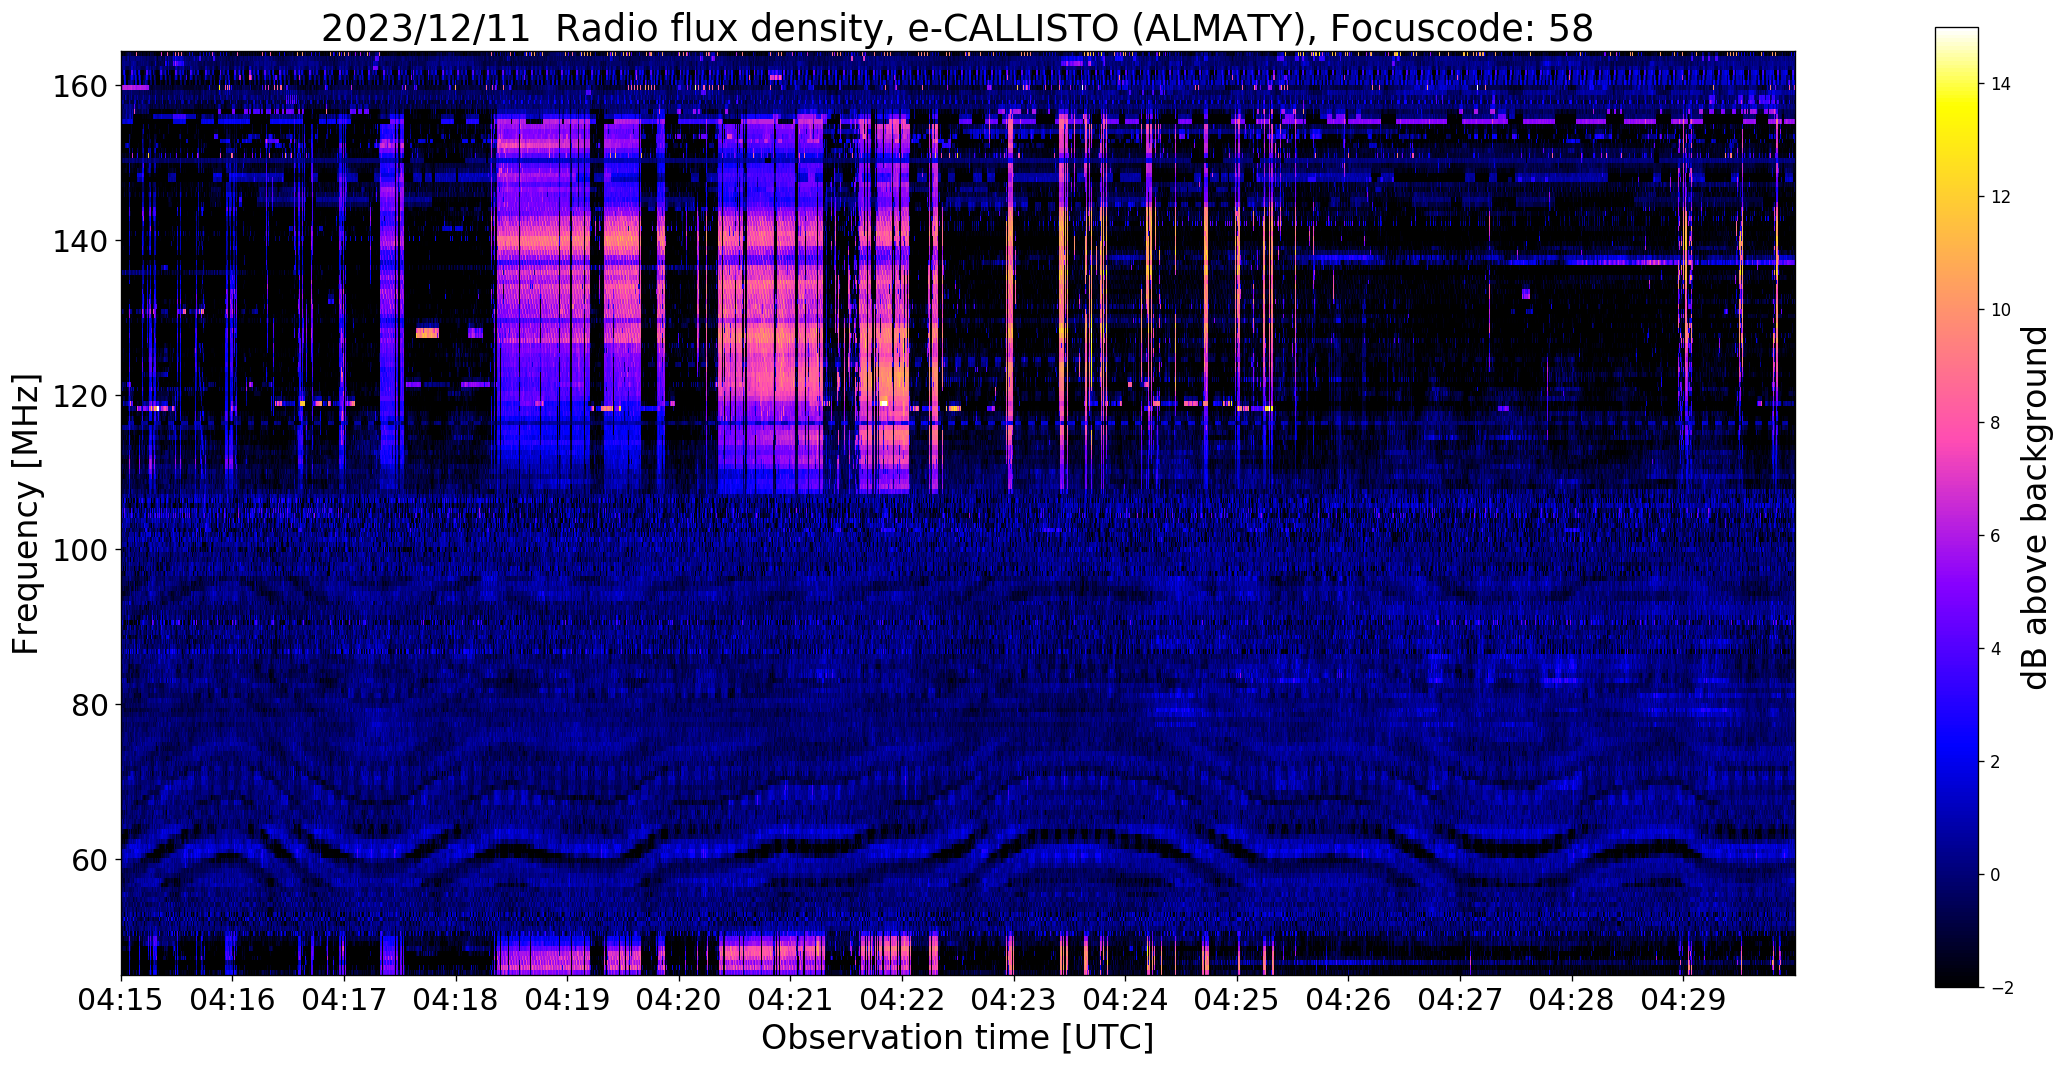Click the colorbar tick label 6

[1996, 537]
